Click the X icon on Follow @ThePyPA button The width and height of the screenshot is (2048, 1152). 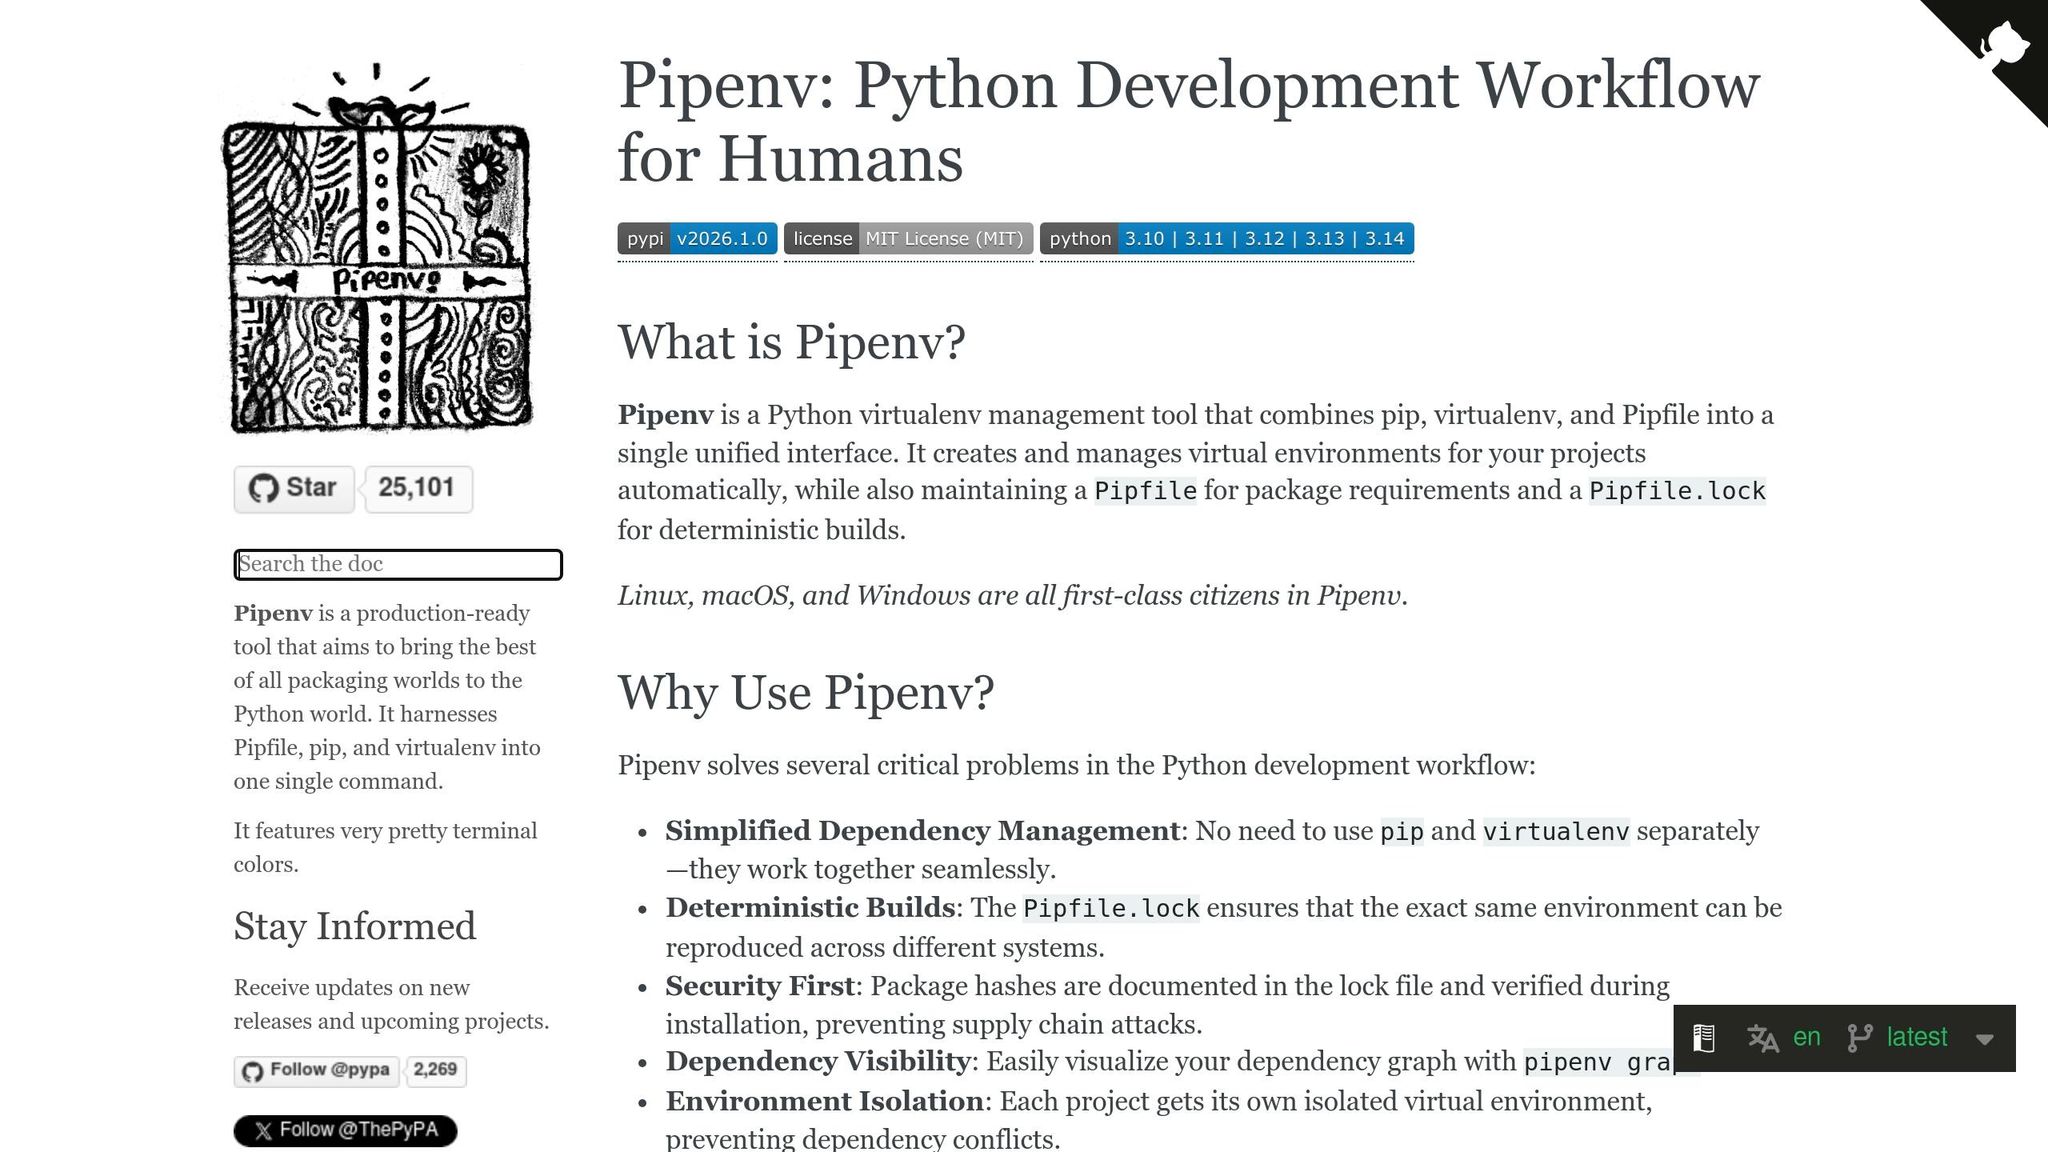pos(262,1129)
